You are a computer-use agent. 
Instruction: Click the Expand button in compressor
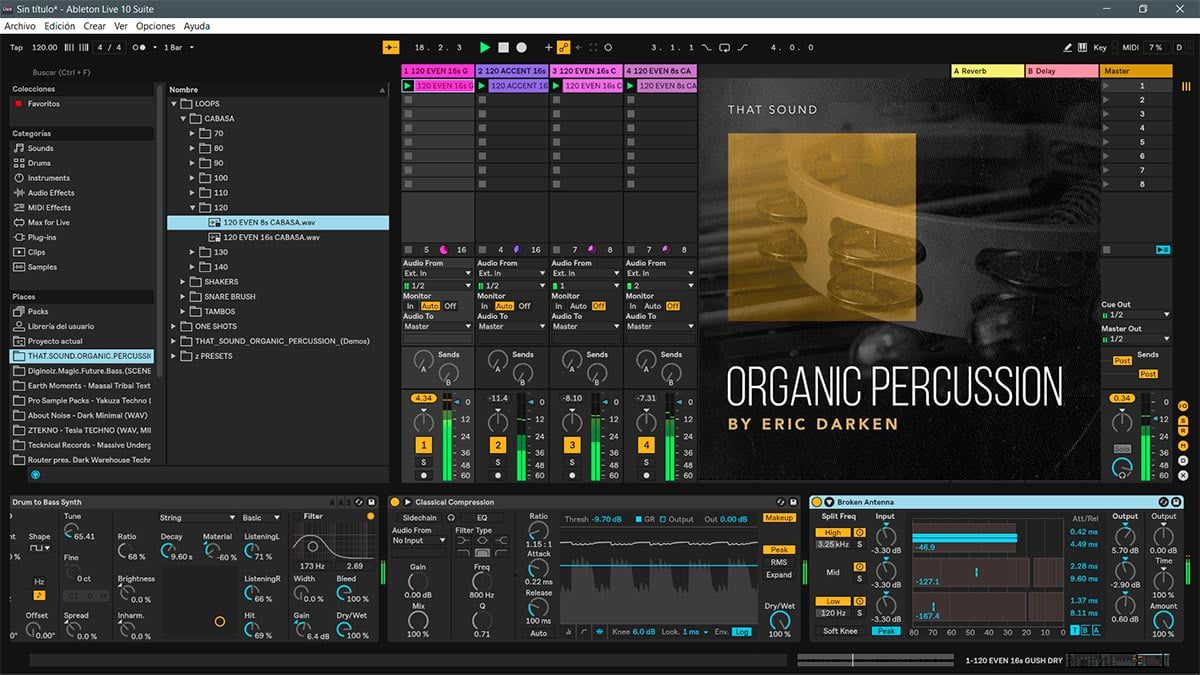779,575
